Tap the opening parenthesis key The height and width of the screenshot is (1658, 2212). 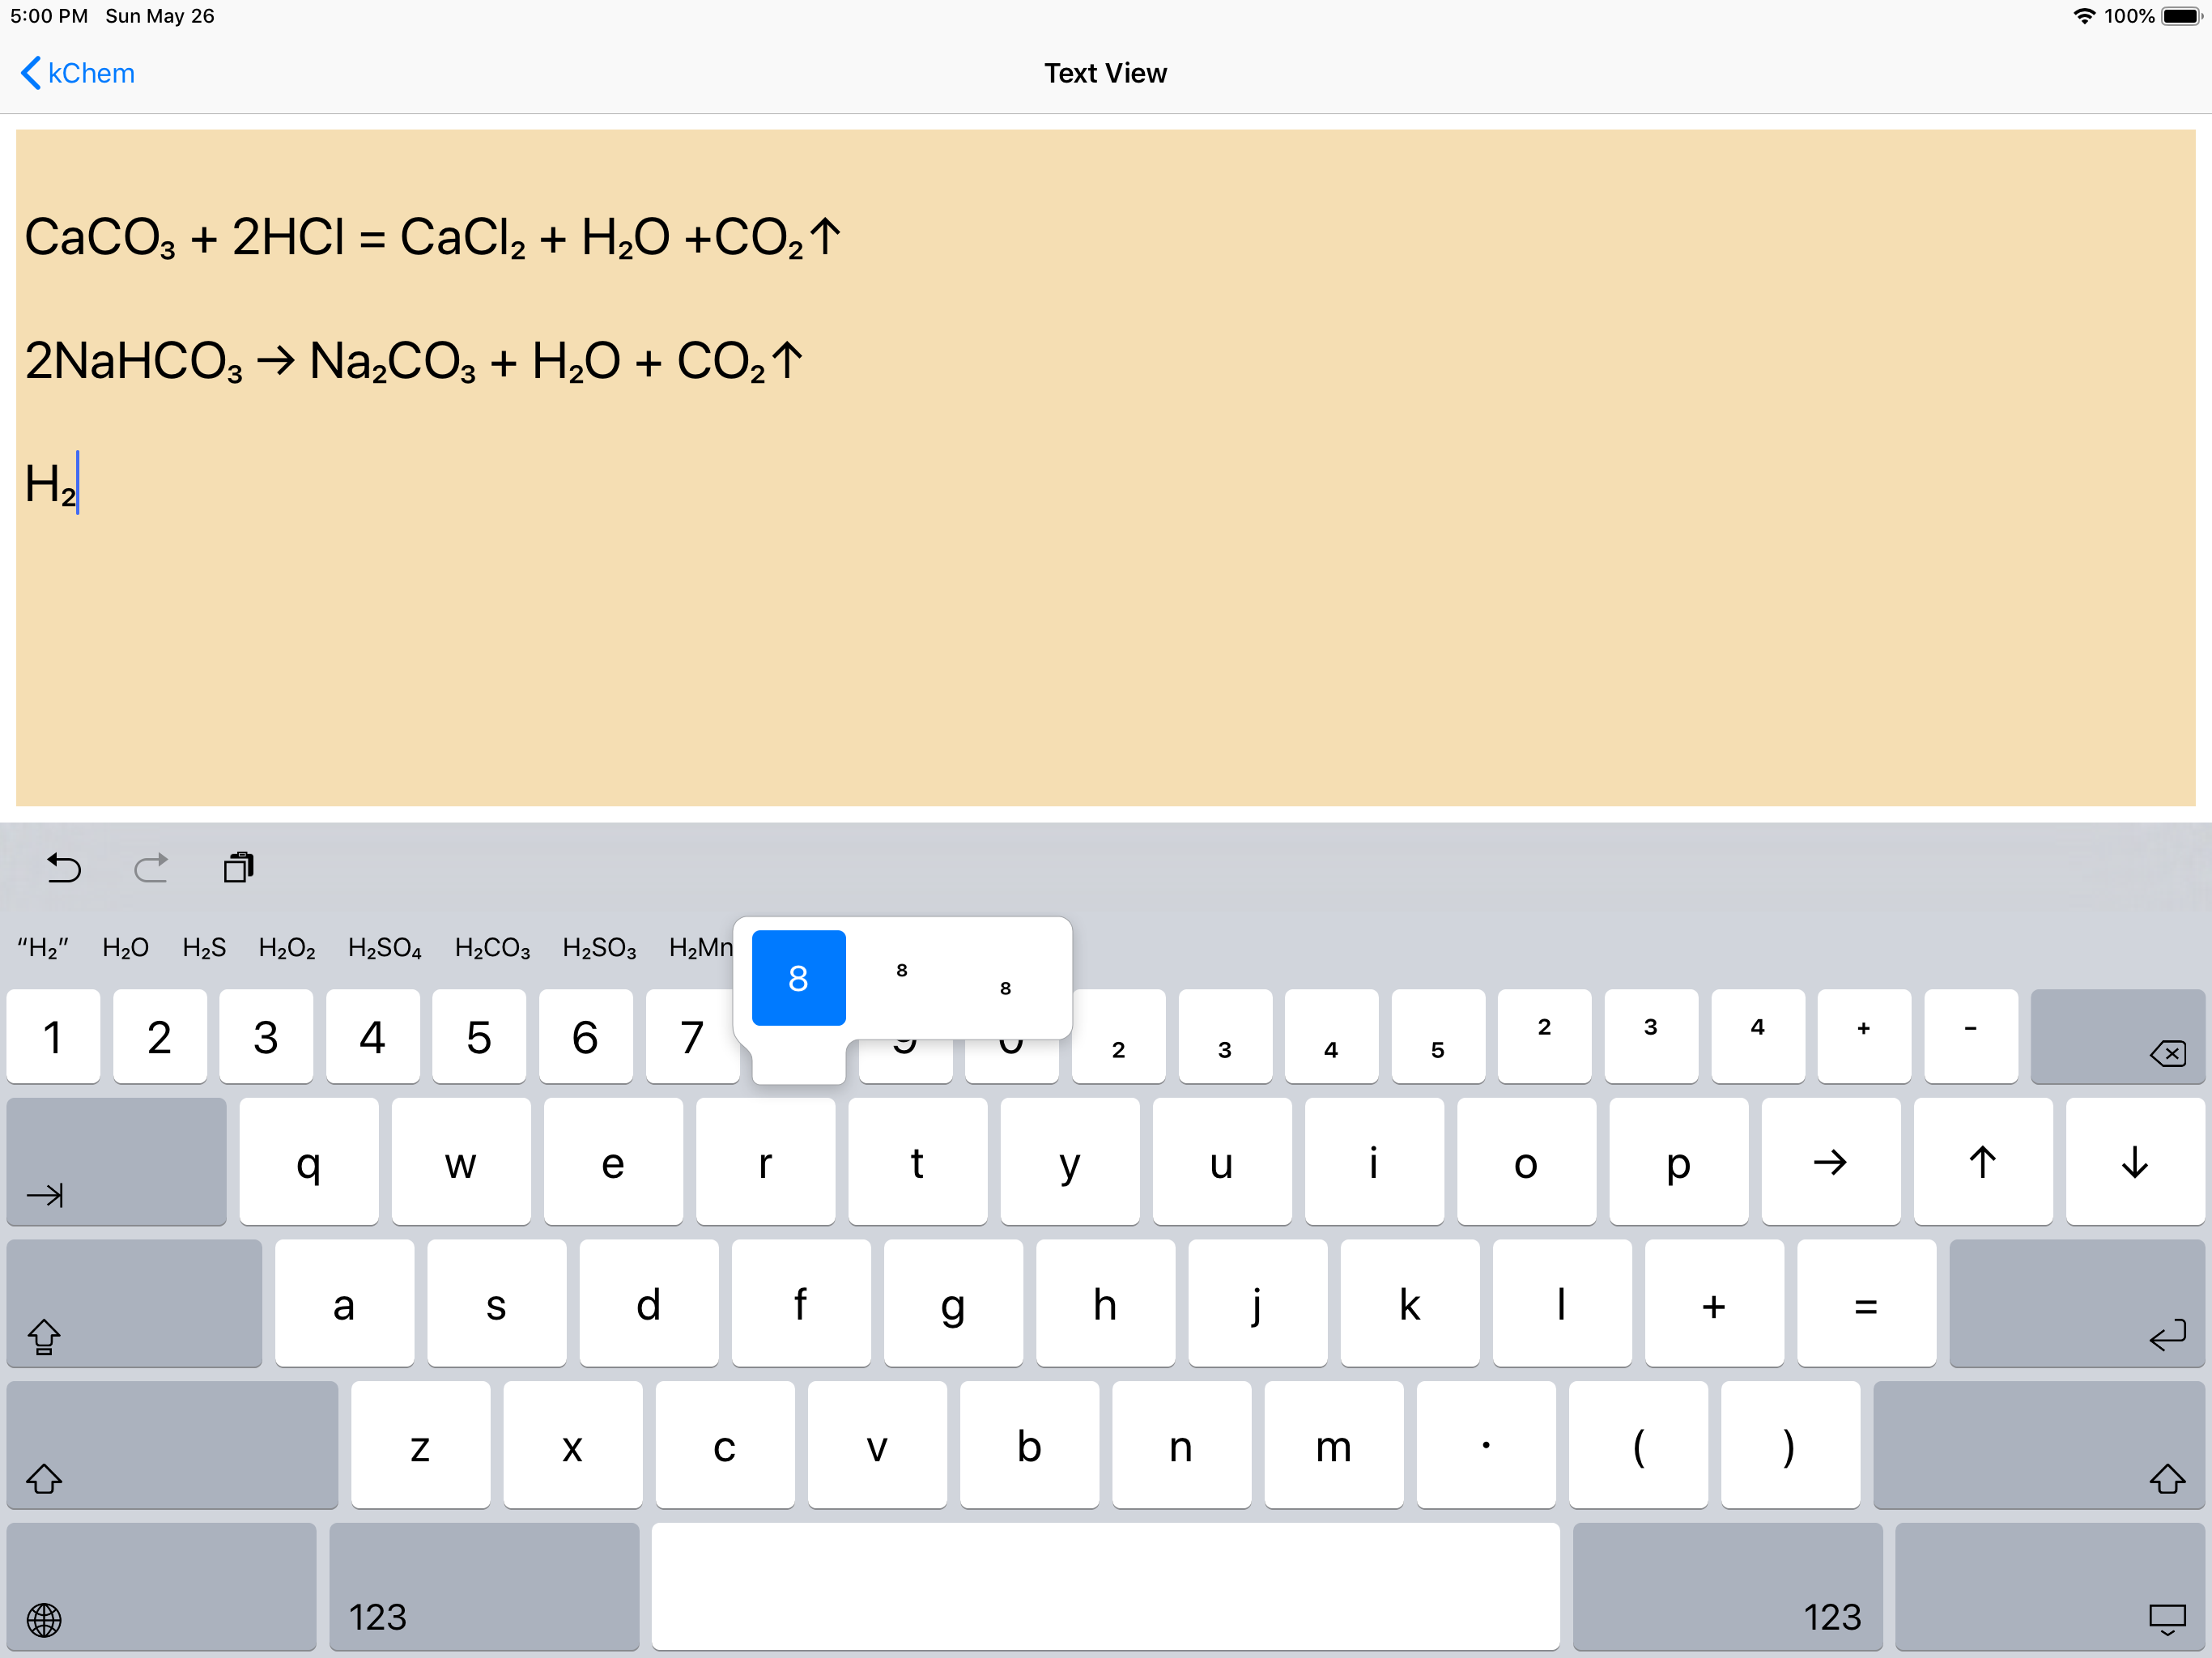point(1638,1446)
